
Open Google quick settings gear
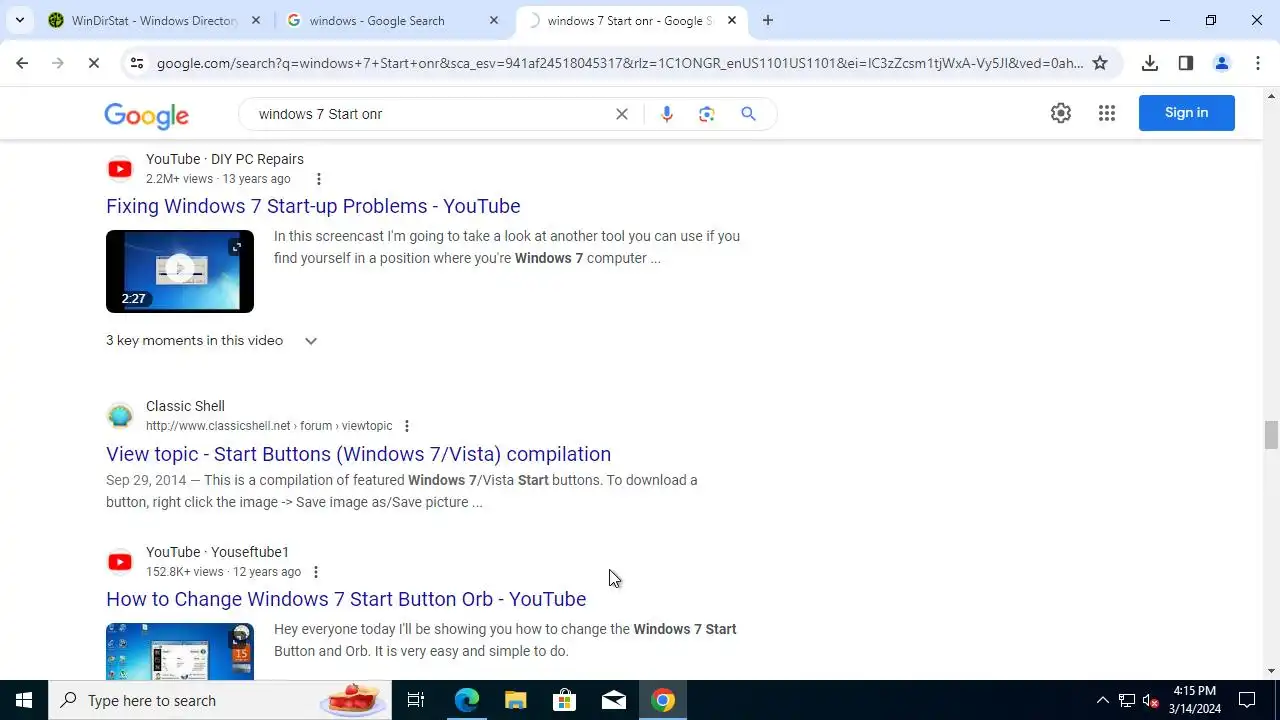point(1061,113)
